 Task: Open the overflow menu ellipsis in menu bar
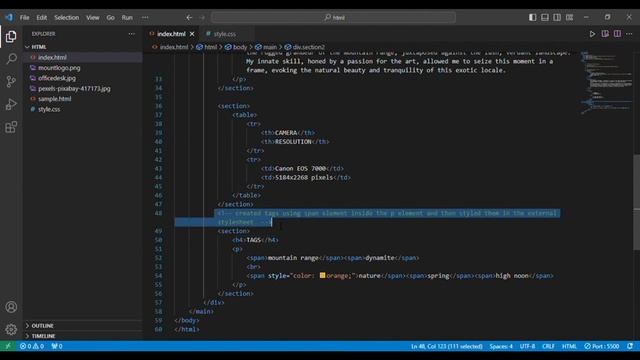point(145,18)
